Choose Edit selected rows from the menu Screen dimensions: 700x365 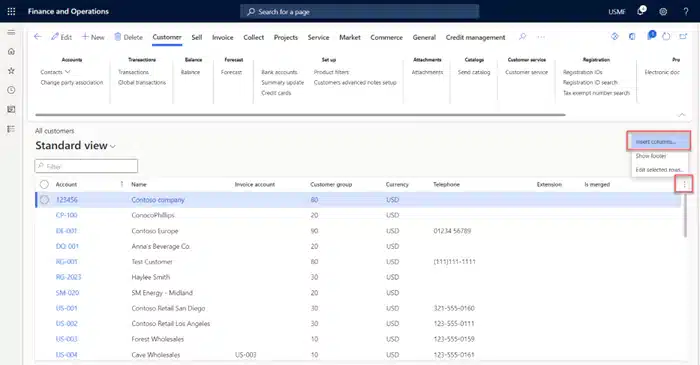coord(659,170)
